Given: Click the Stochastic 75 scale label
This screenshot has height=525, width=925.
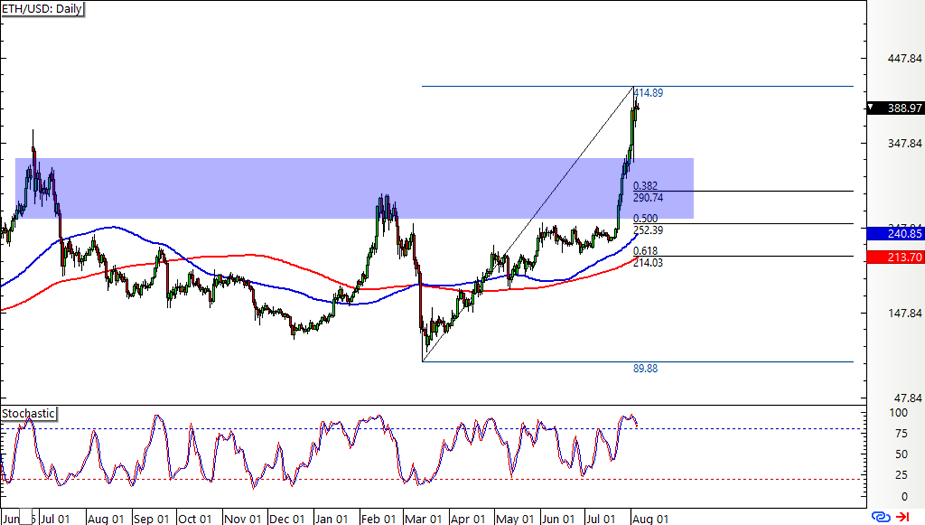Looking at the screenshot, I should coord(901,434).
